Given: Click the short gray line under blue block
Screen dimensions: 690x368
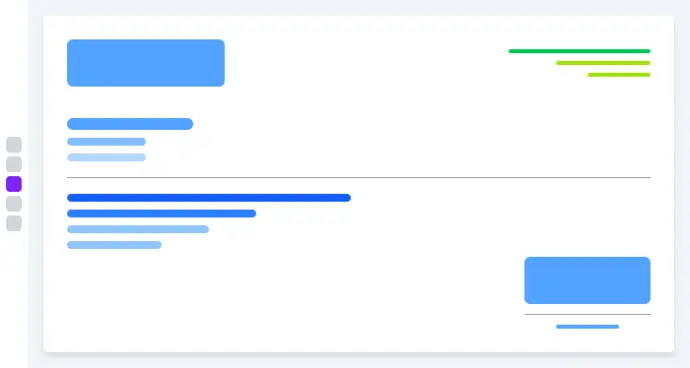Looking at the screenshot, I should pos(587,315).
